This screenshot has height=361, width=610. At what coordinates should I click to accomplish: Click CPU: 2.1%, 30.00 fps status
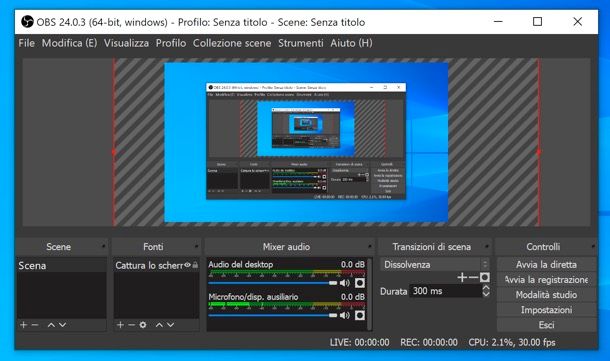tap(512, 342)
